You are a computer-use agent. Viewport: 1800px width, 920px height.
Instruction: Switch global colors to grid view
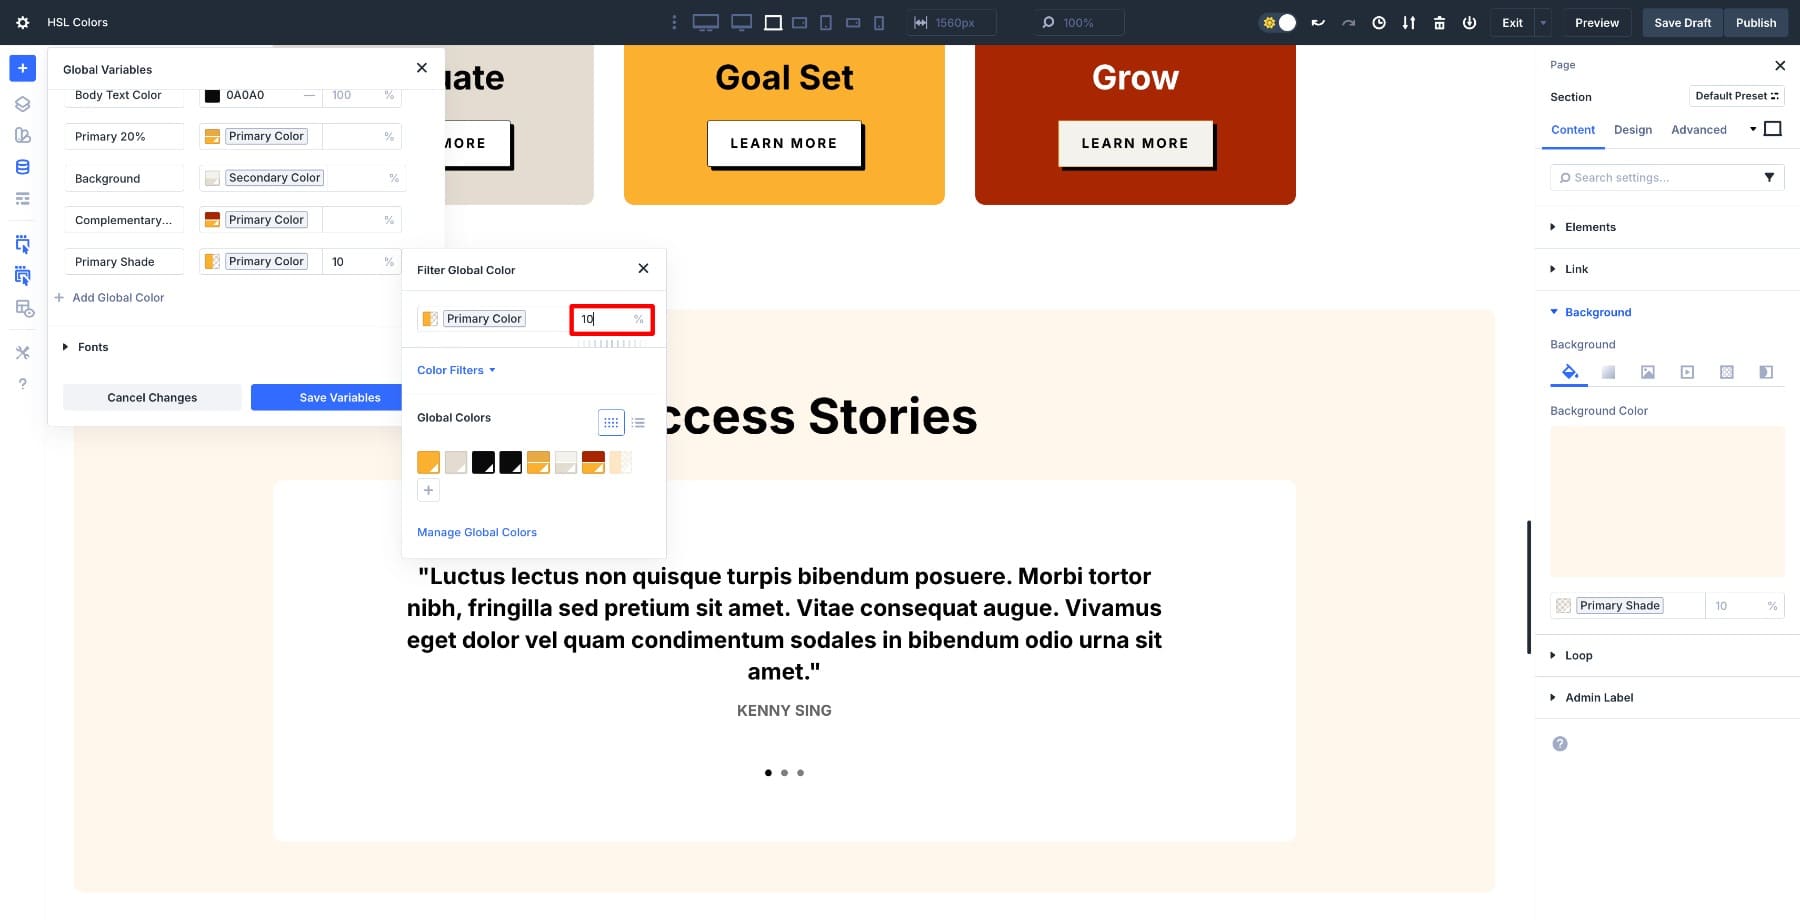[x=611, y=423]
